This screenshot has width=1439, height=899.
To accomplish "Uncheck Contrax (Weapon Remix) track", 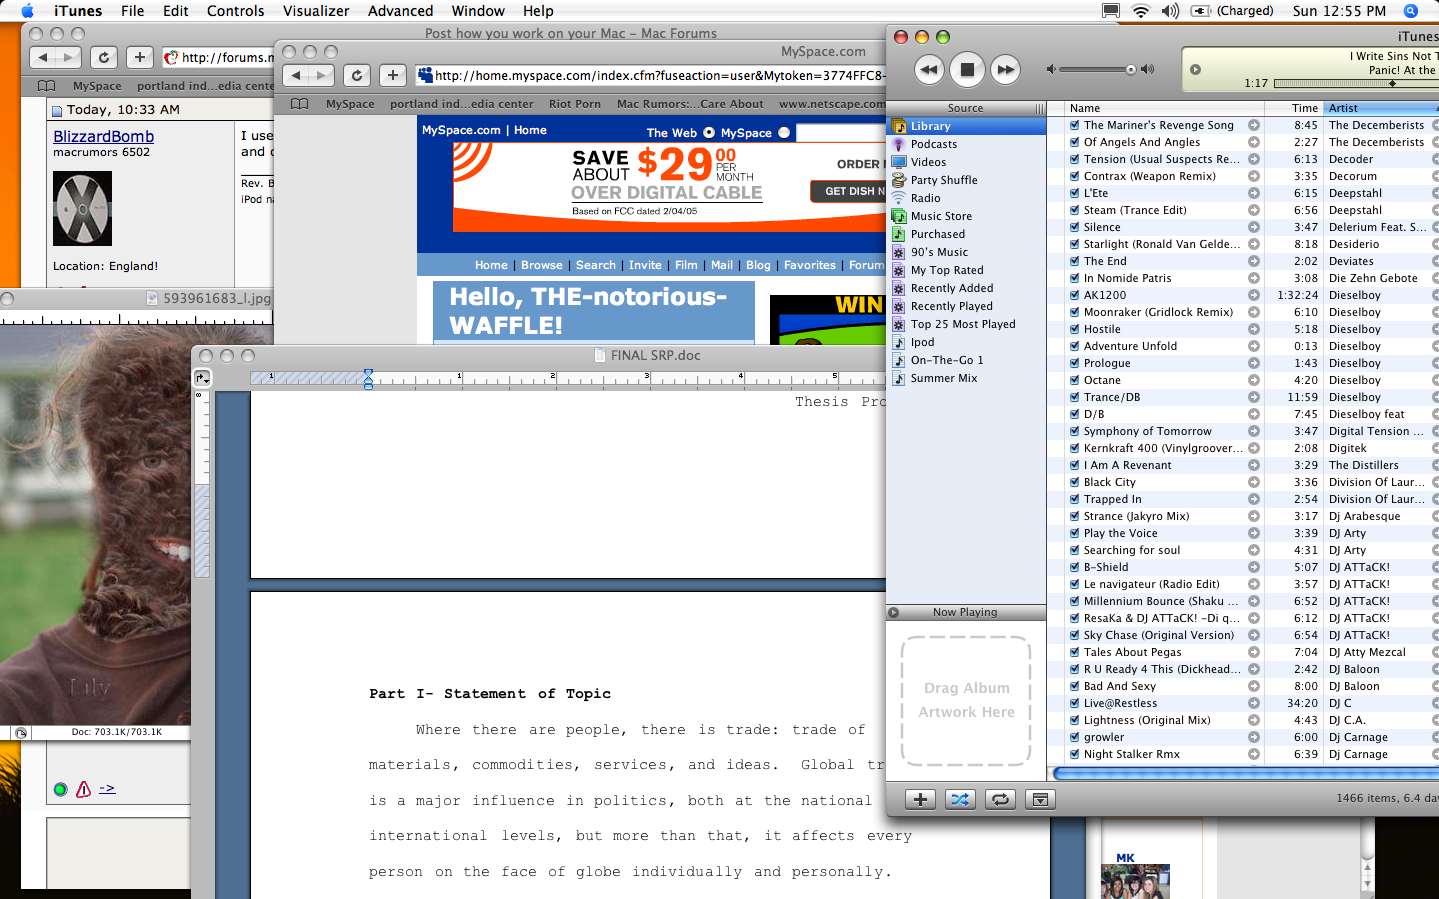I will 1074,176.
